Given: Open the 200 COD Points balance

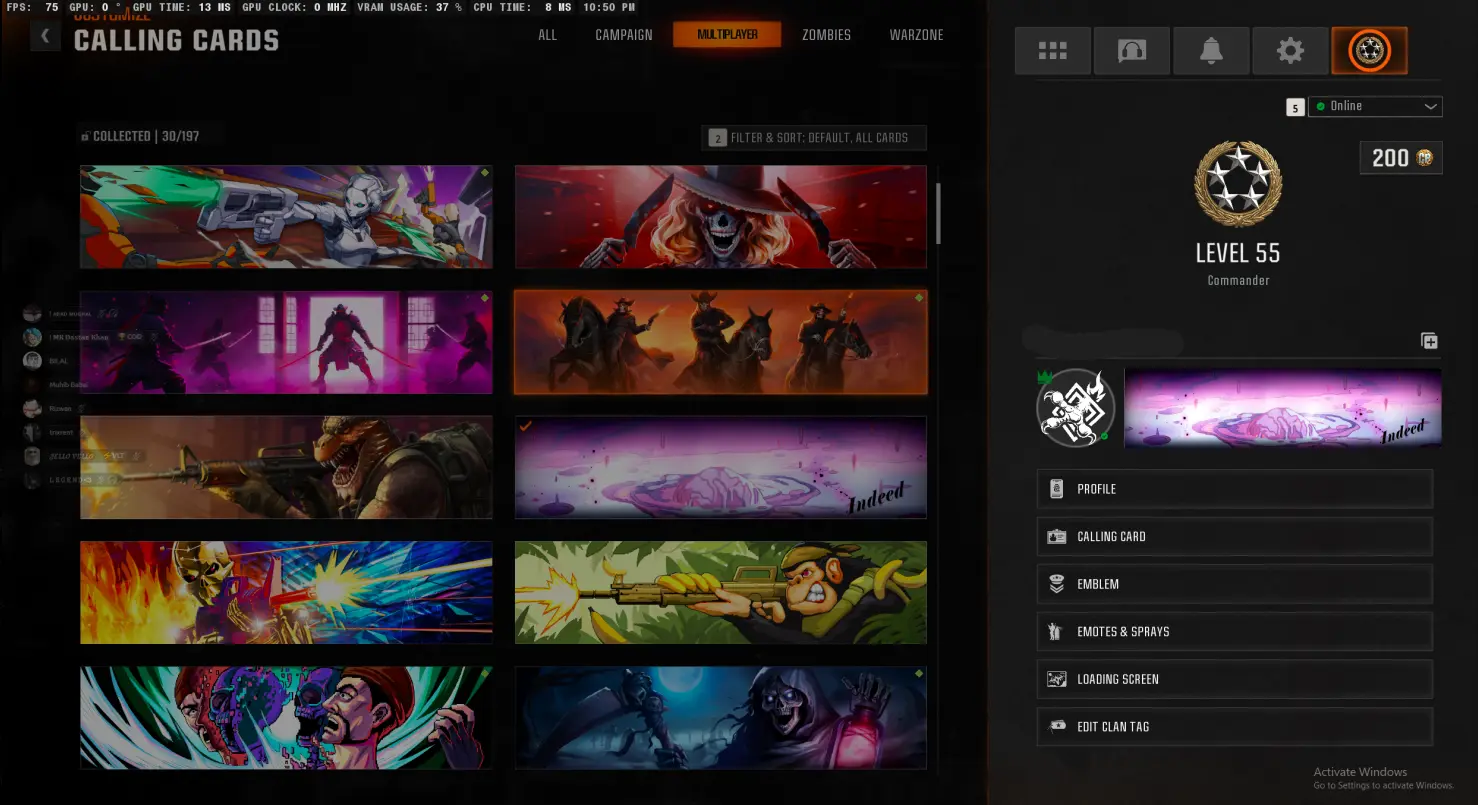Looking at the screenshot, I should pyautogui.click(x=1401, y=158).
